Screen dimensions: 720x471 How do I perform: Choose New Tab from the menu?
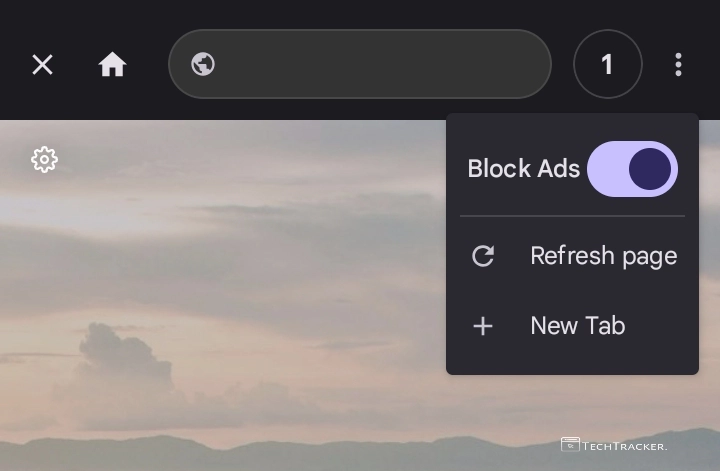click(x=577, y=326)
